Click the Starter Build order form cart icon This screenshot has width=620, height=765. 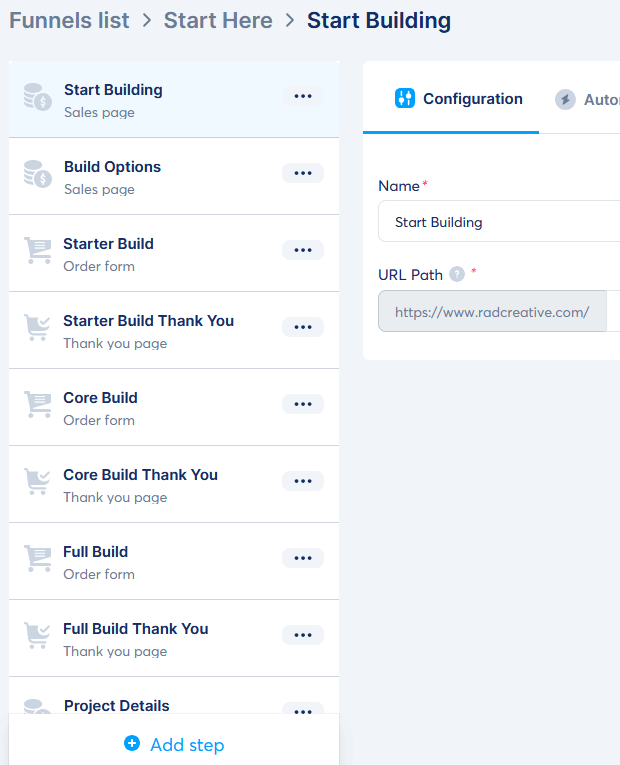tap(38, 251)
